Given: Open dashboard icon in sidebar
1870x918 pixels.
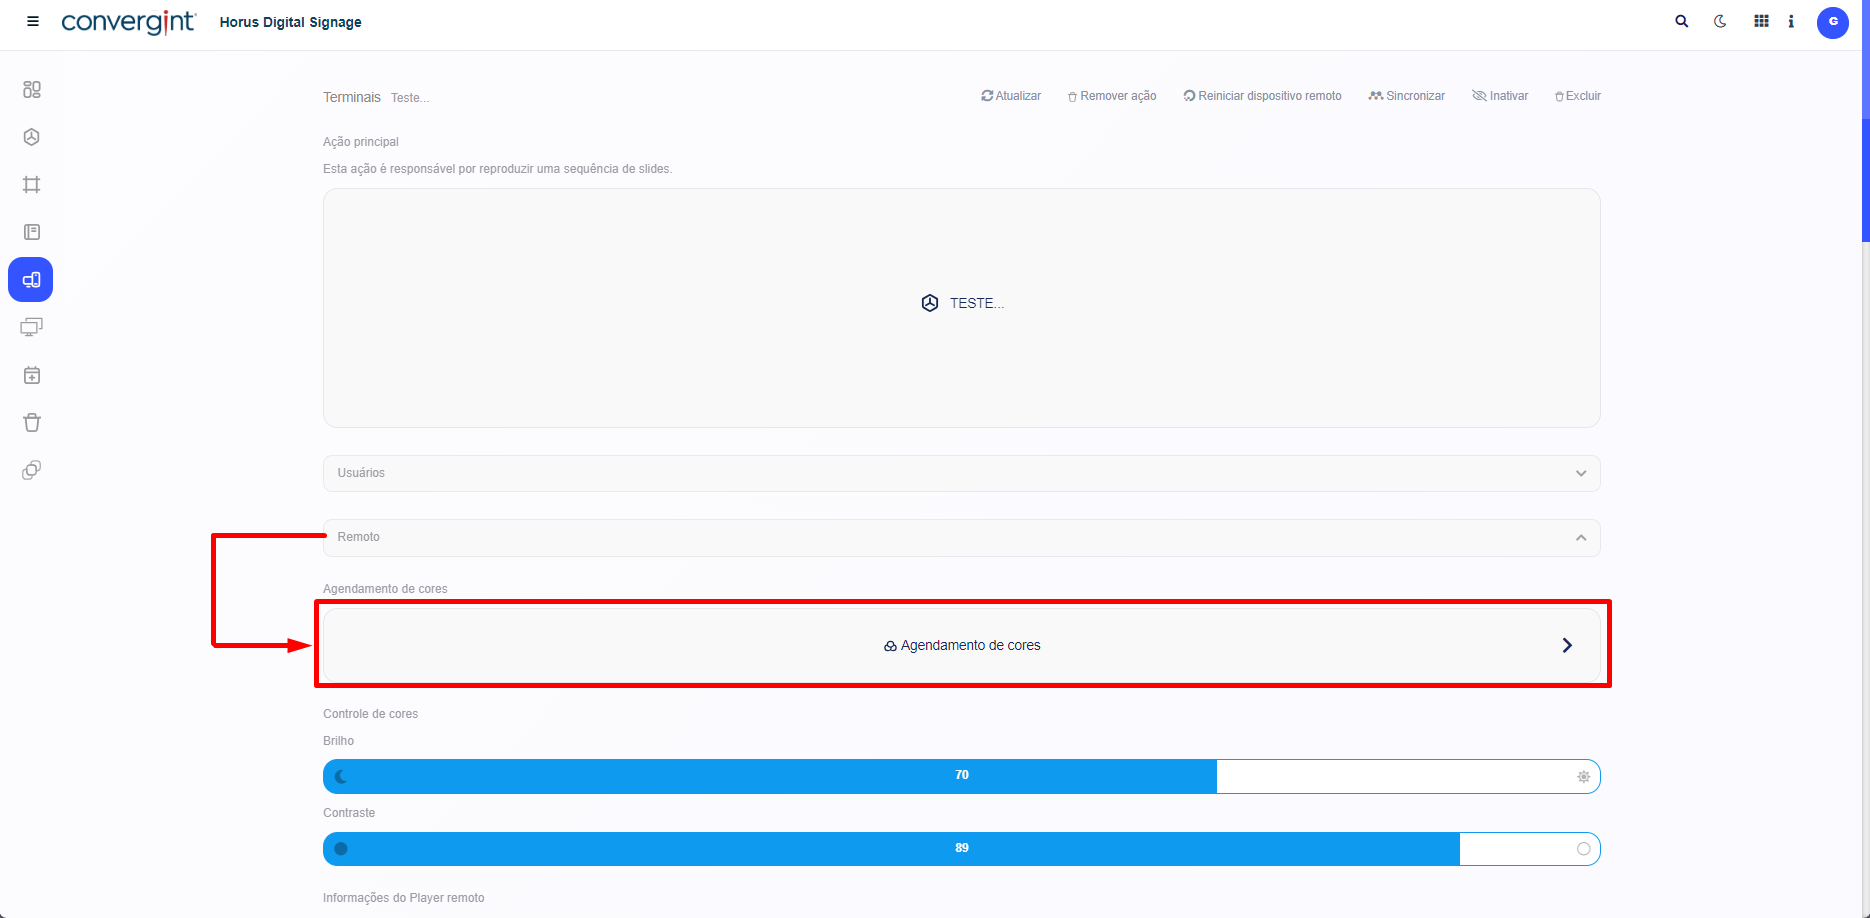Looking at the screenshot, I should 32,90.
